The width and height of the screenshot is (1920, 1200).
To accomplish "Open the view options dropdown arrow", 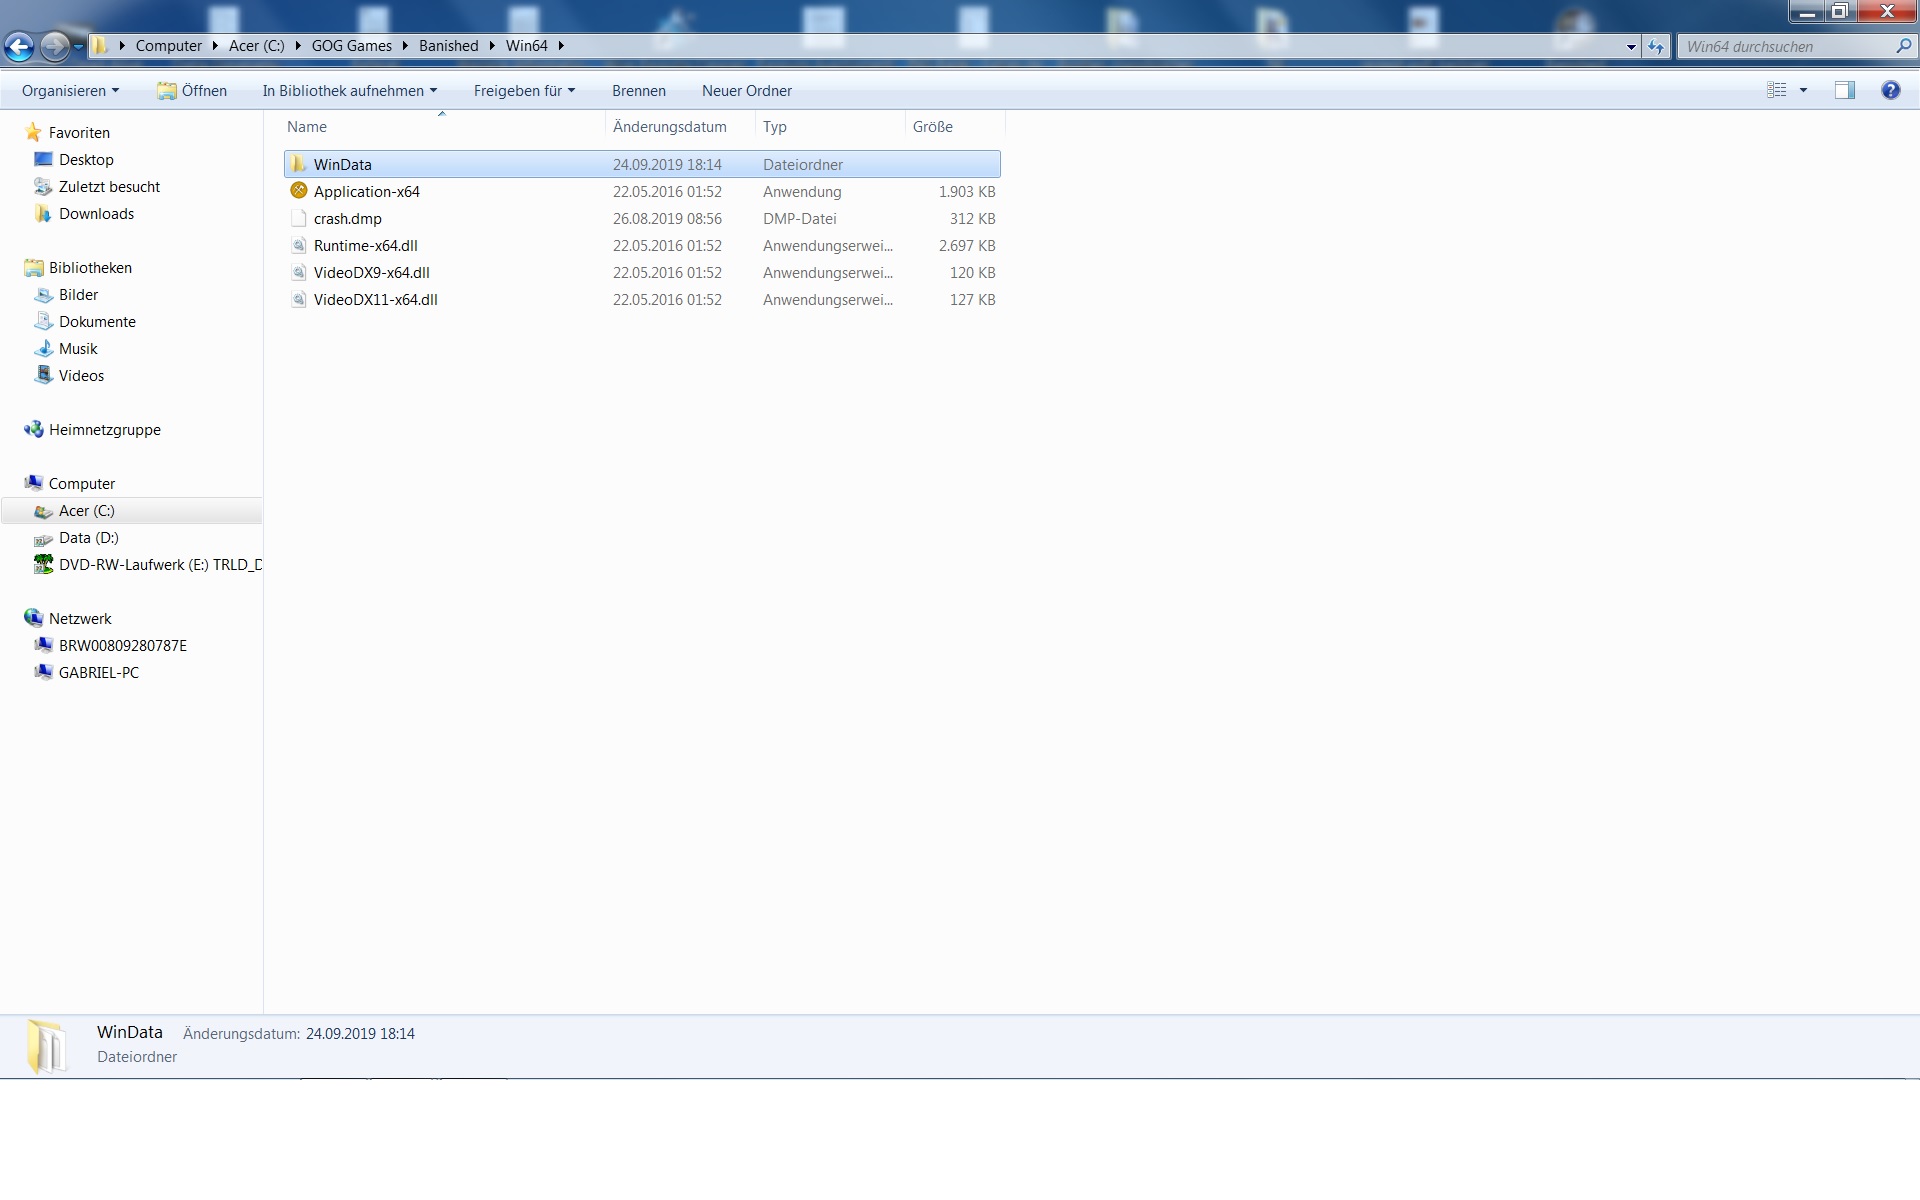I will 1803,90.
